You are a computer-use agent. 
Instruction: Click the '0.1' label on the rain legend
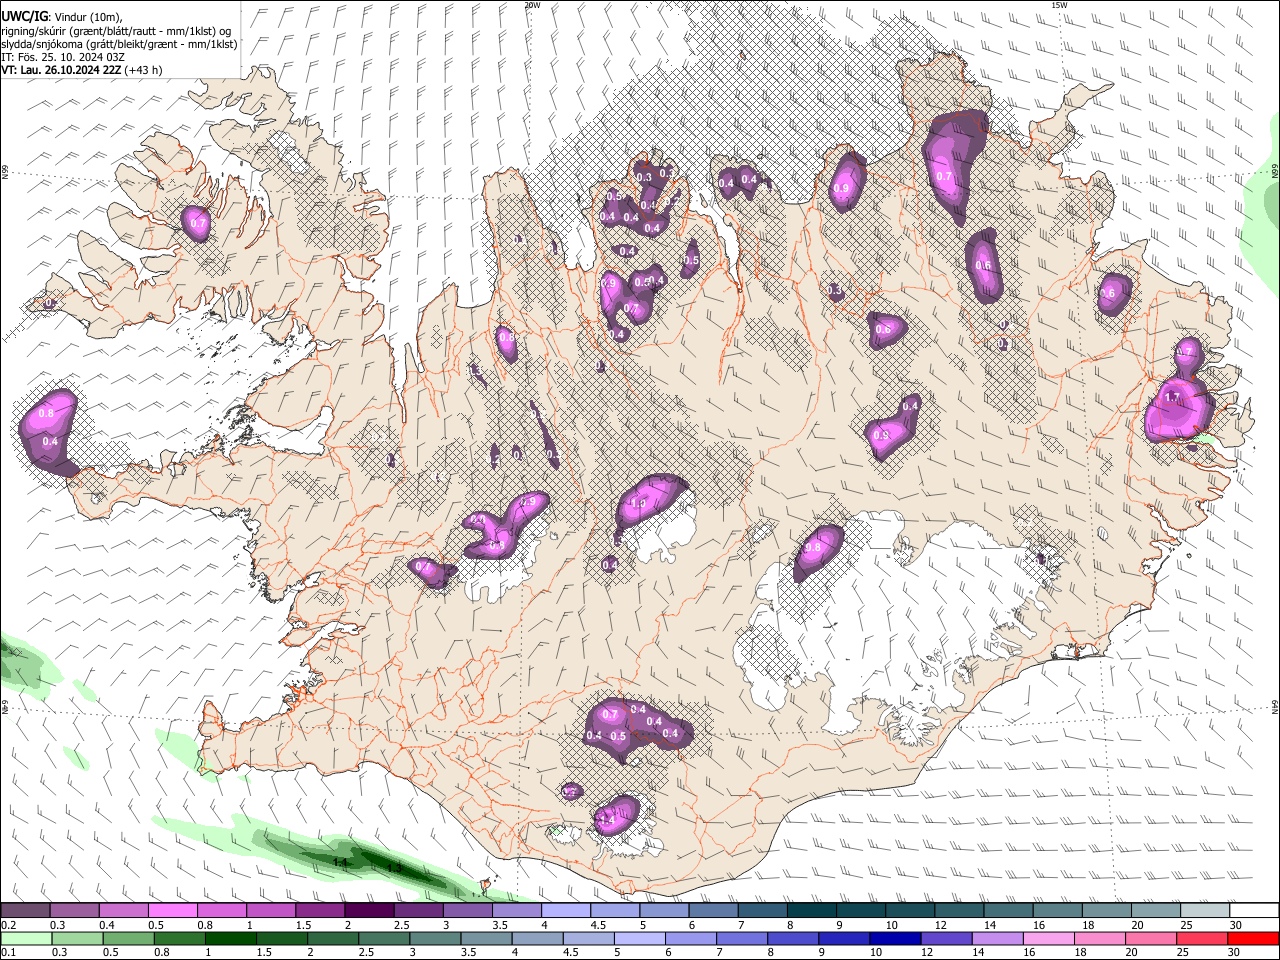click(x=9, y=952)
